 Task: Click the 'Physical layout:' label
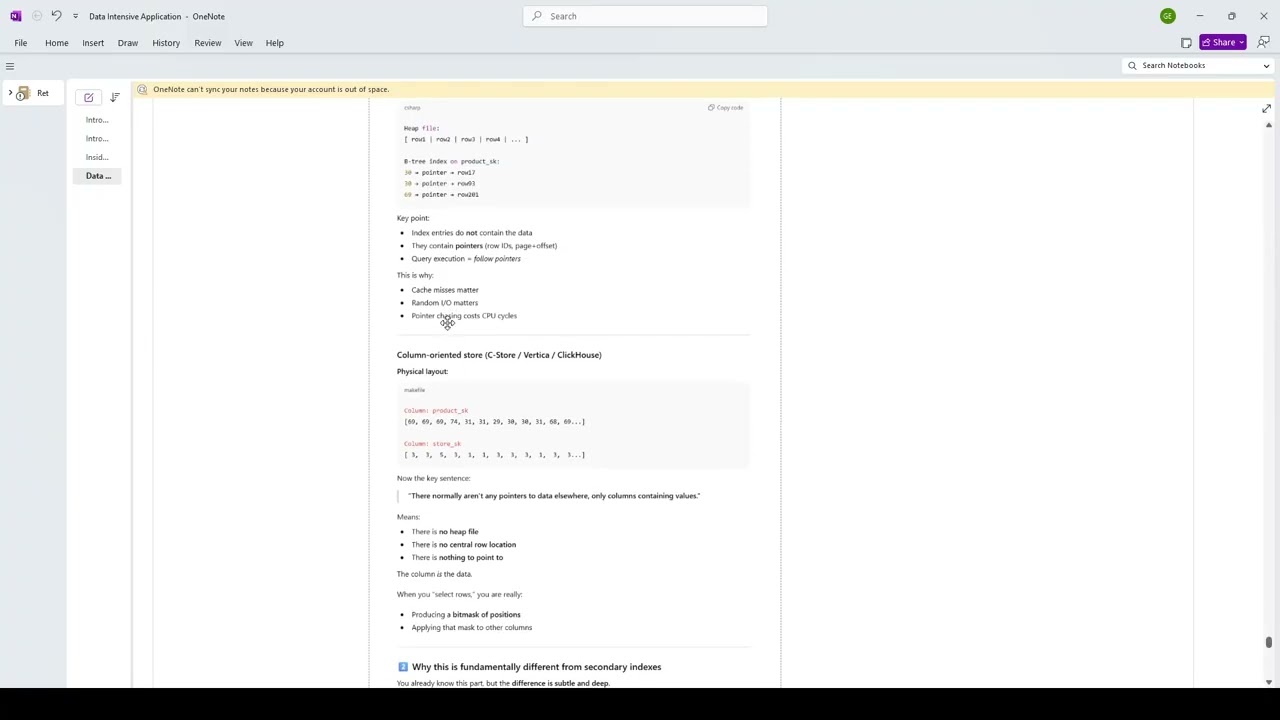point(422,372)
